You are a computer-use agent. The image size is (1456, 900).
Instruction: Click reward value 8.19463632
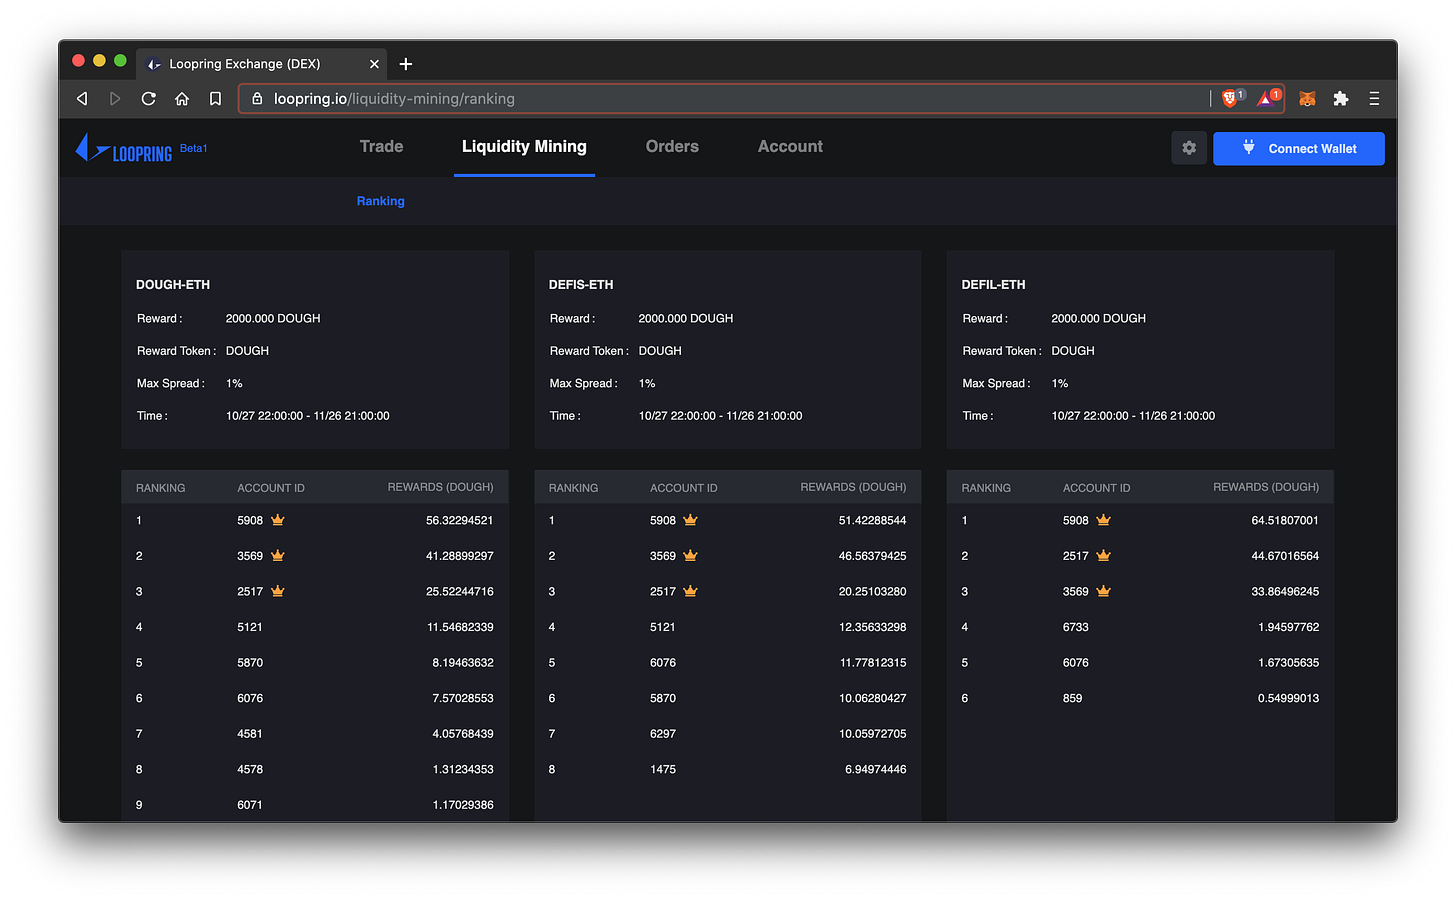[x=463, y=663]
